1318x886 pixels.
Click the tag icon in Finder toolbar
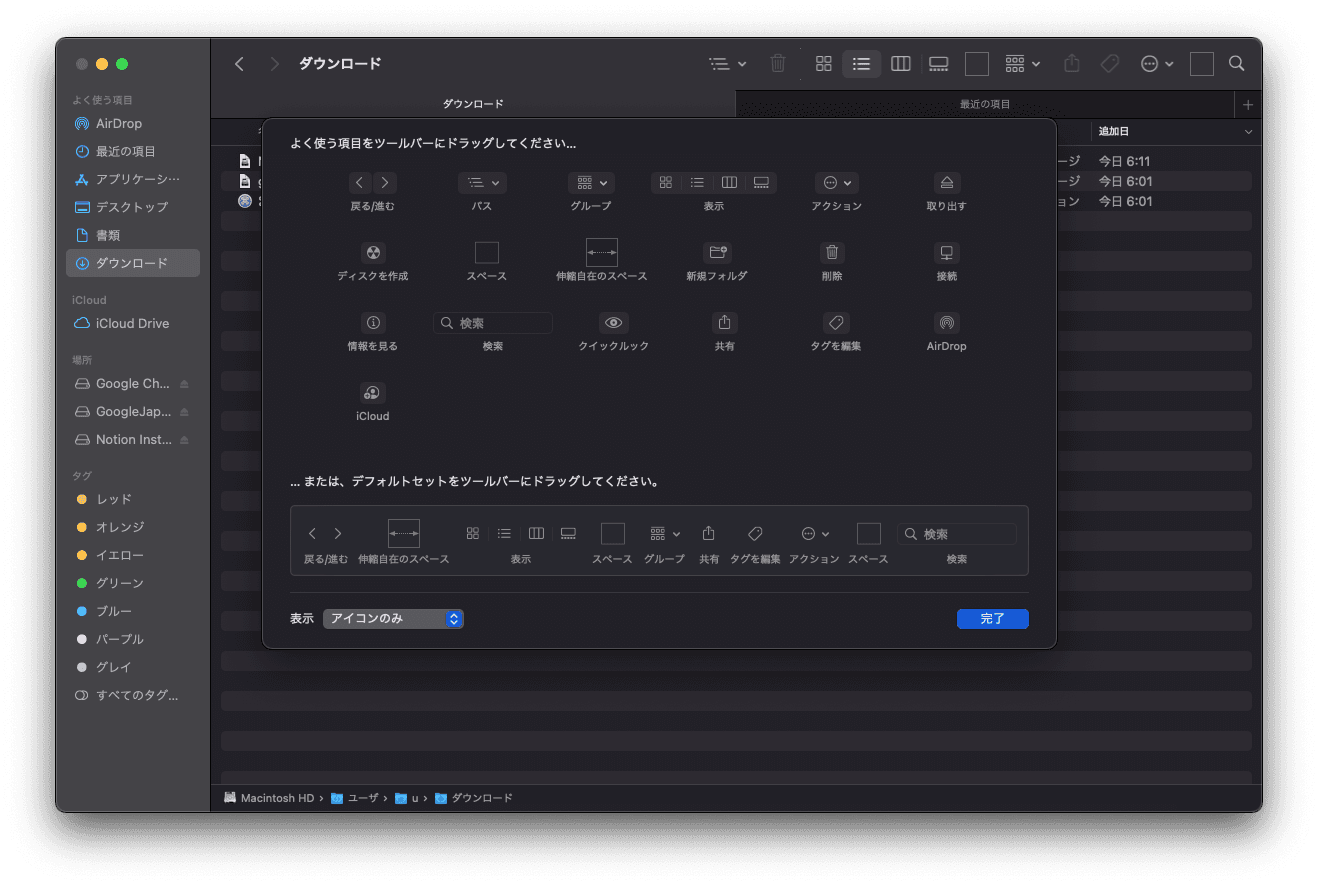pos(1110,64)
